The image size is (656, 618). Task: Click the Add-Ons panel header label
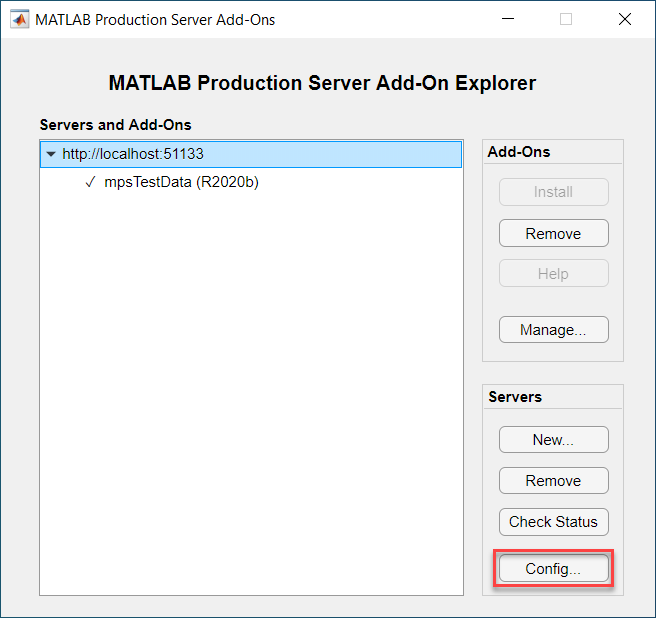pyautogui.click(x=519, y=151)
